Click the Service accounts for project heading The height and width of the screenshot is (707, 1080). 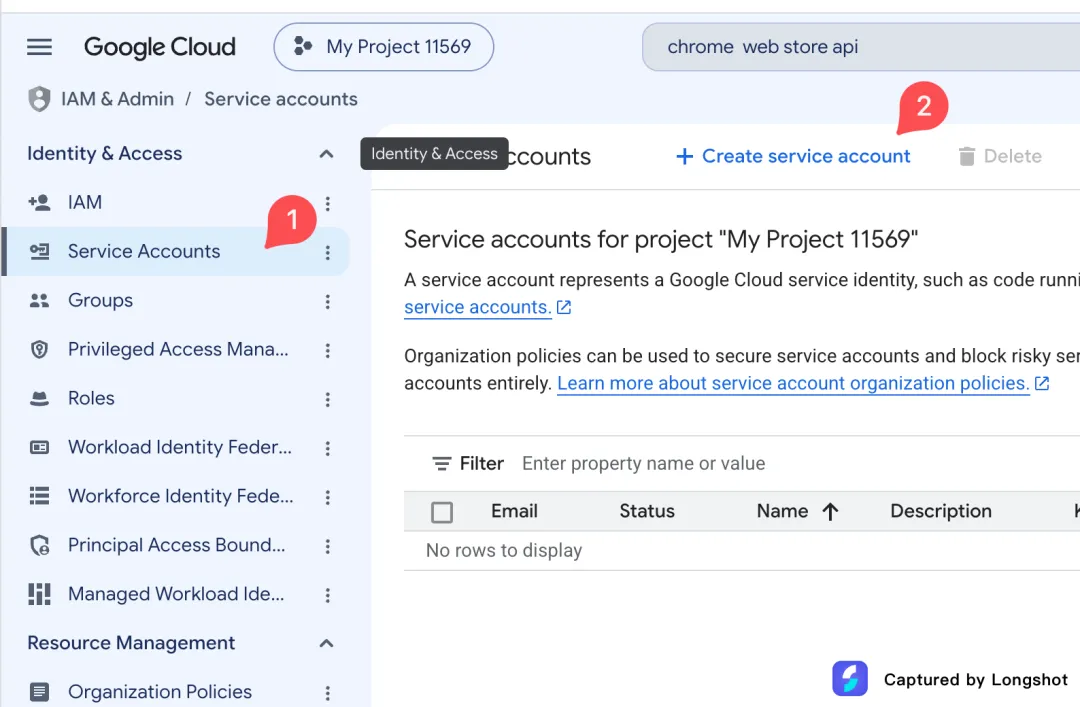(x=661, y=240)
